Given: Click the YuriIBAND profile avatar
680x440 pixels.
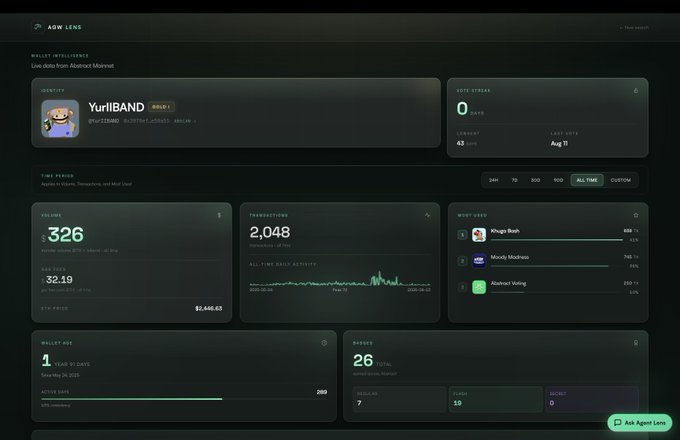Looking at the screenshot, I should tap(60, 118).
